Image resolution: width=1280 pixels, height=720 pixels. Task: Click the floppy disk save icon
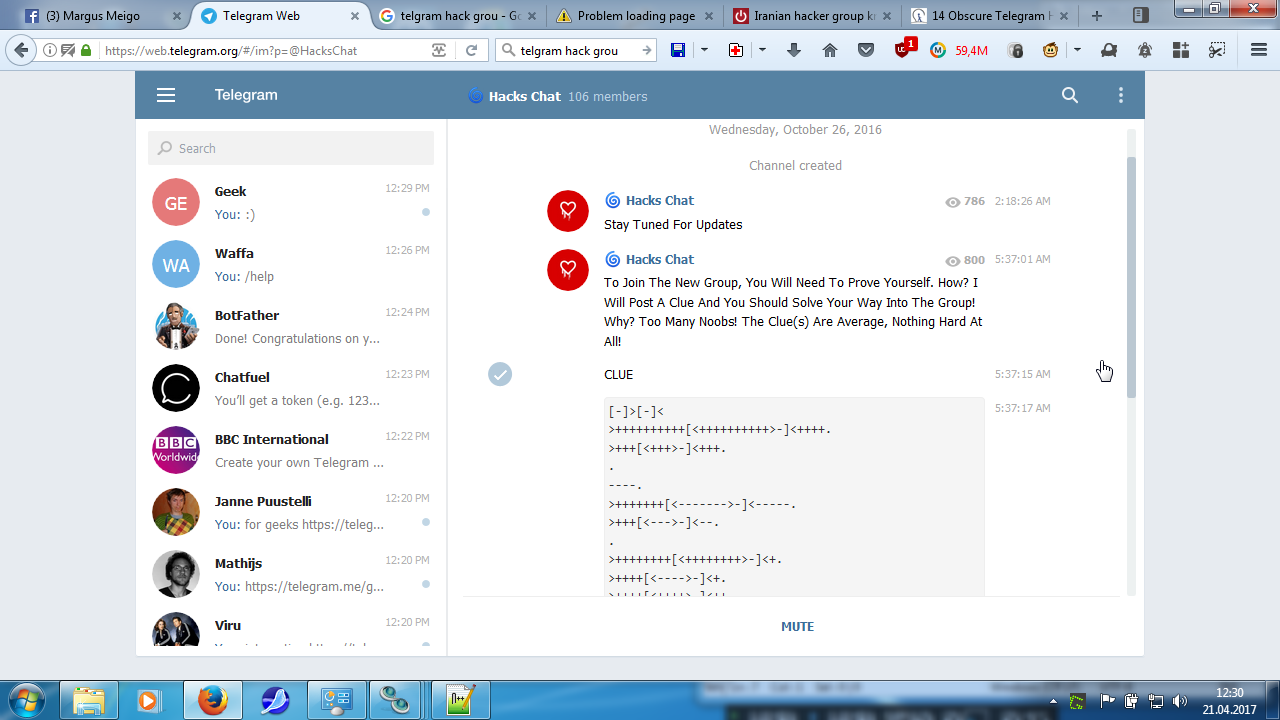click(678, 51)
